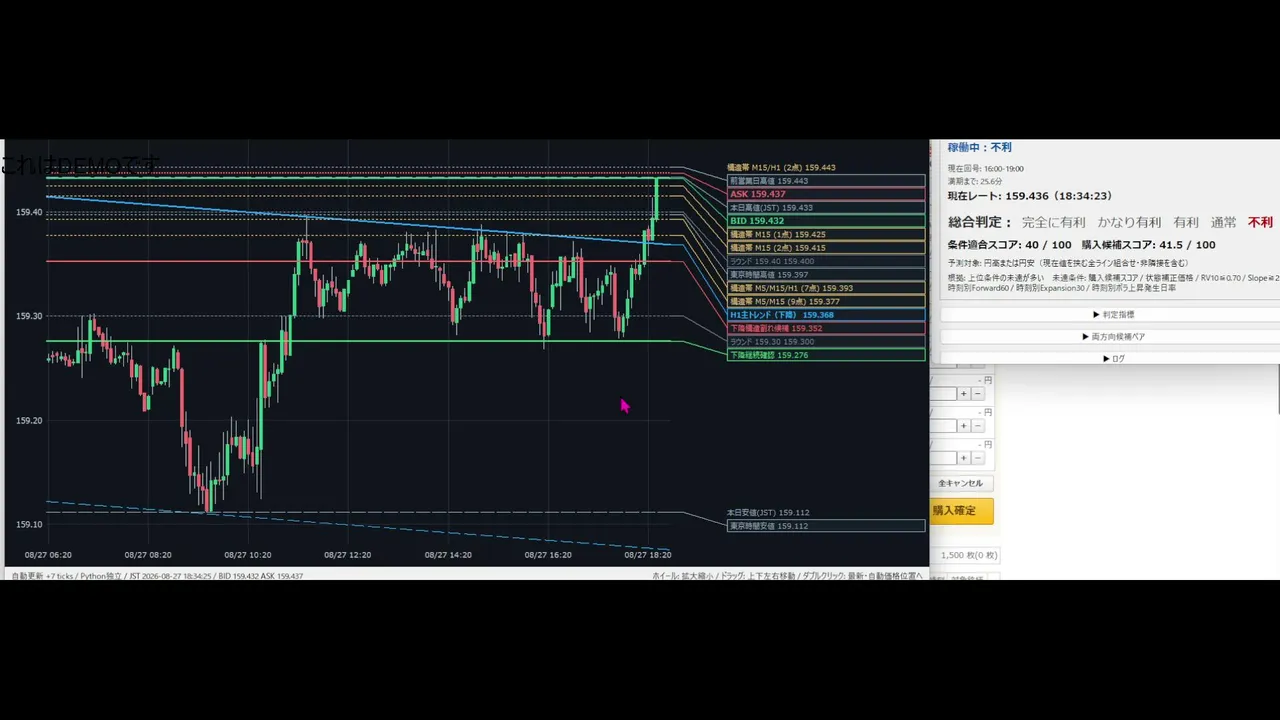
Task: Click the 完全に有利 rating label
Action: coord(1053,222)
